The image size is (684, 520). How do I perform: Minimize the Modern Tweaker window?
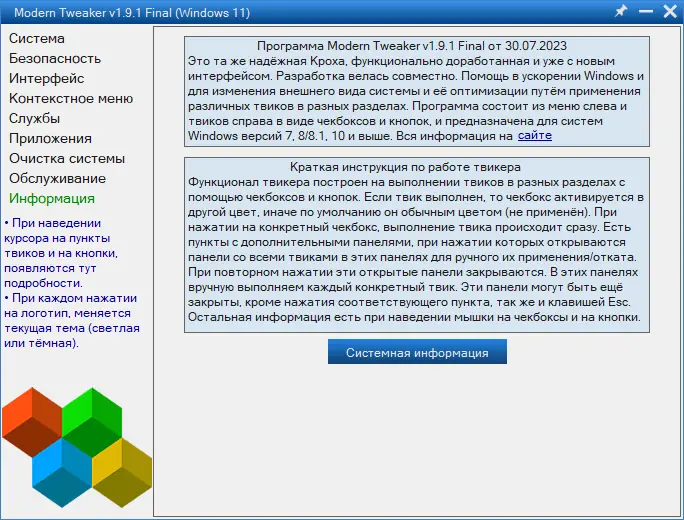pos(646,11)
